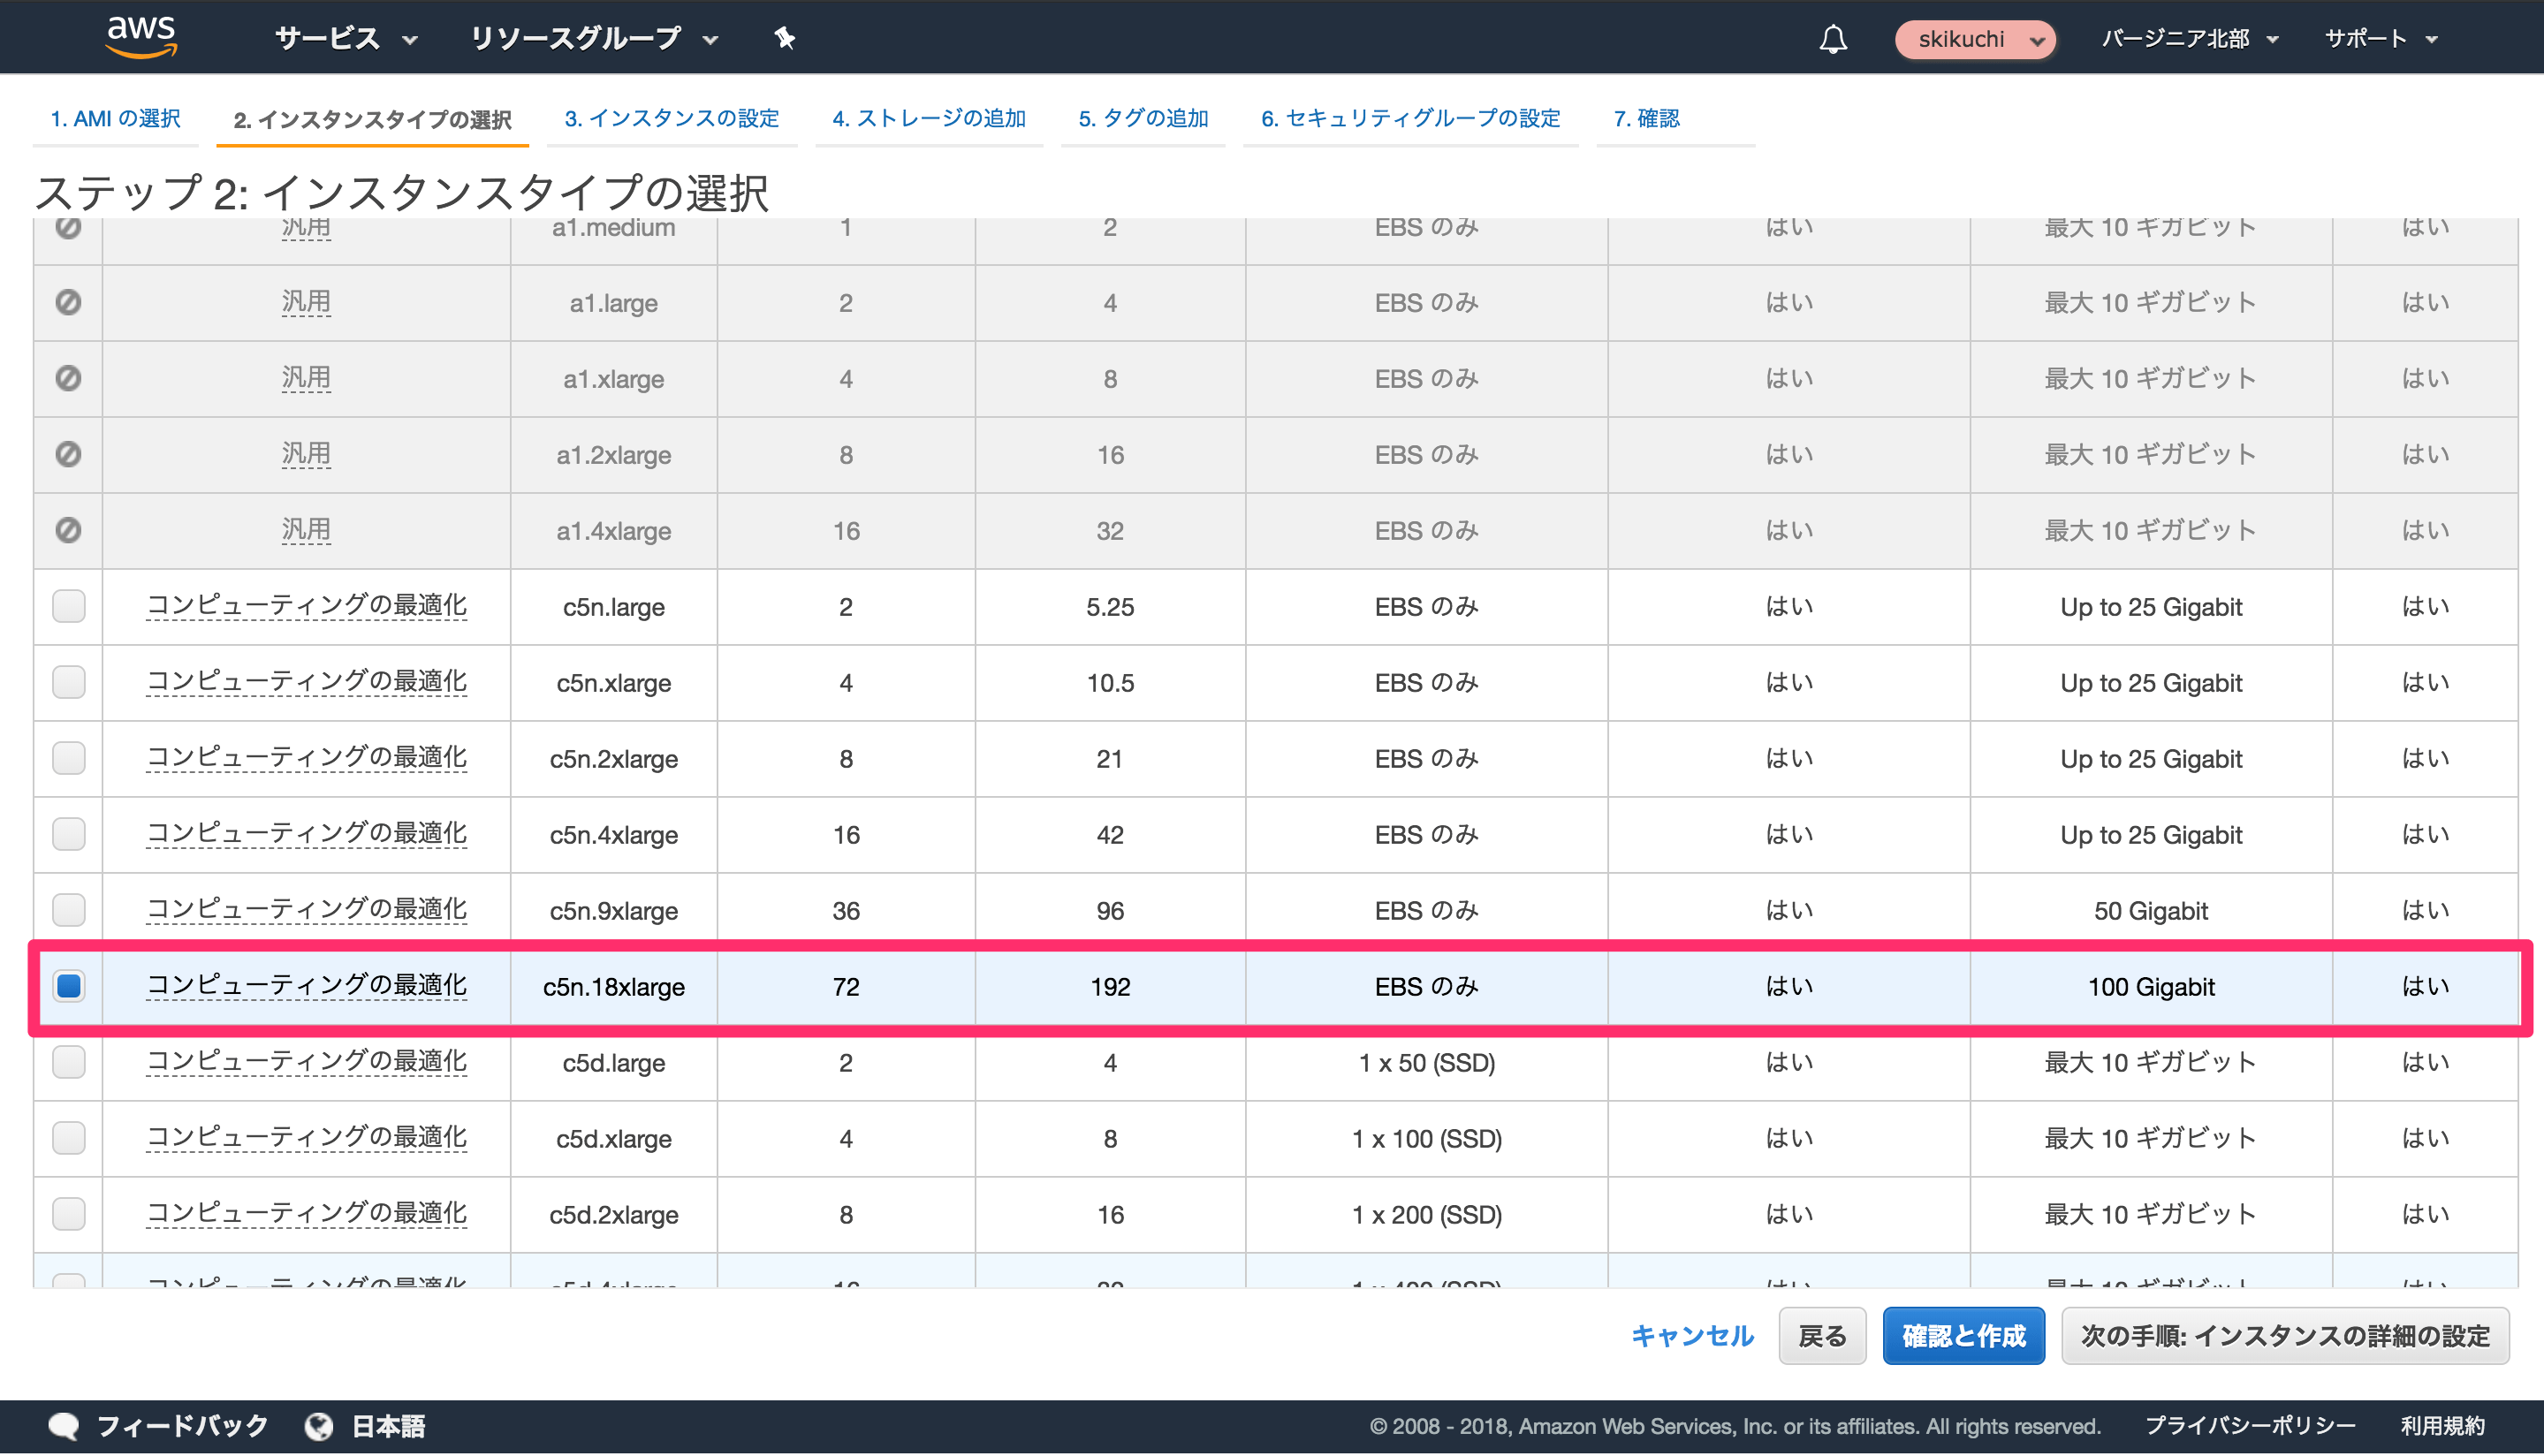Click the a1.xlarge type cell

pos(614,379)
